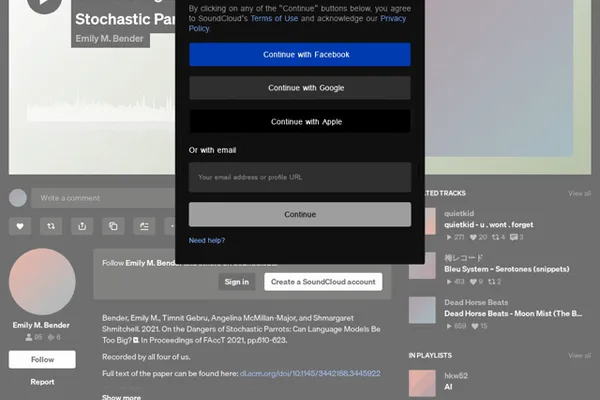Open the hkw52 user name
The width and height of the screenshot is (600, 400).
(x=456, y=376)
